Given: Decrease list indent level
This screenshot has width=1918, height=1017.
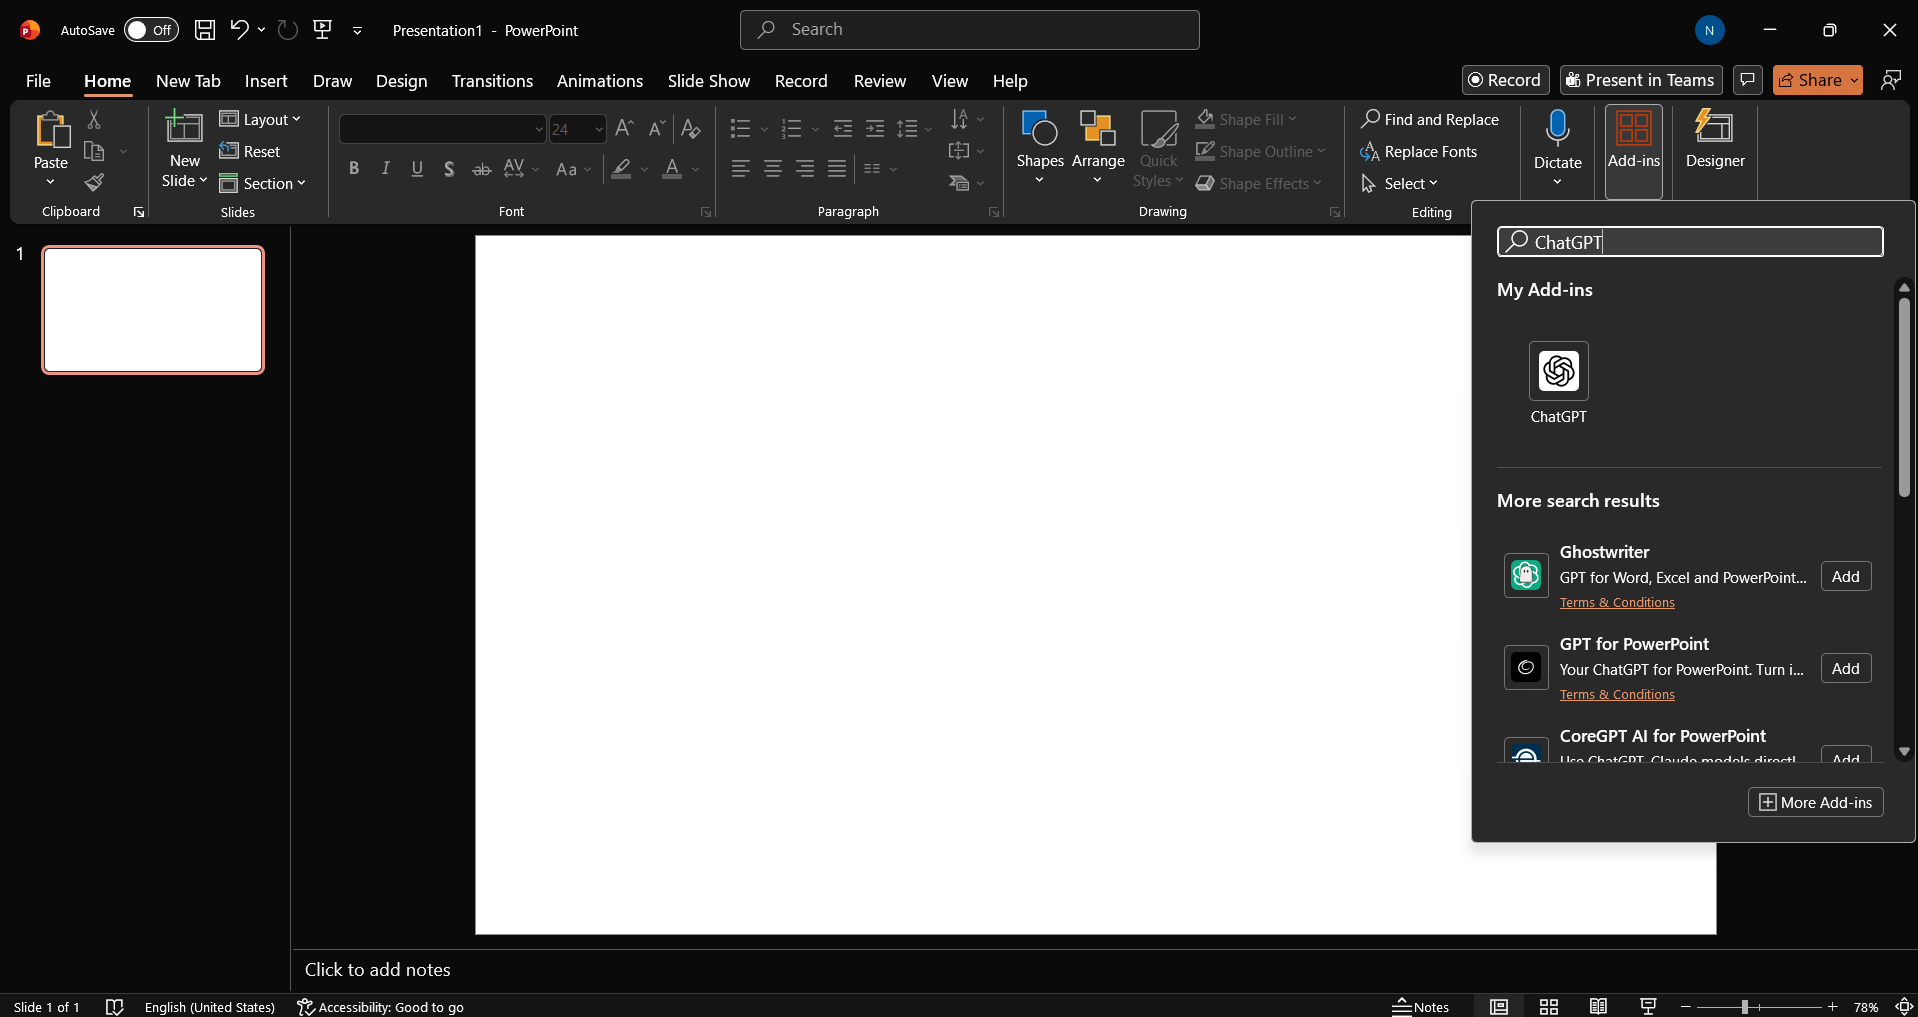Looking at the screenshot, I should pos(843,128).
